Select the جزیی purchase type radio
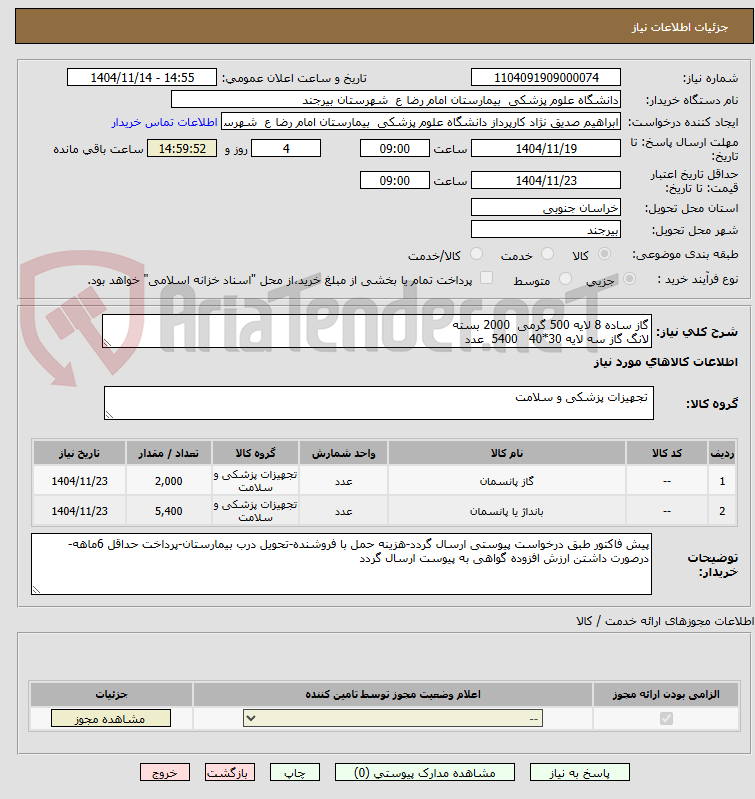 [x=629, y=279]
